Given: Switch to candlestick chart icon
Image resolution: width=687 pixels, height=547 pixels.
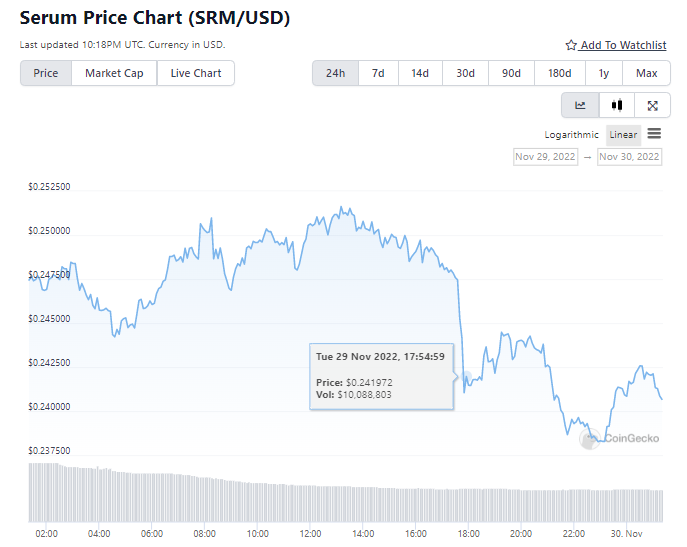Looking at the screenshot, I should point(617,105).
